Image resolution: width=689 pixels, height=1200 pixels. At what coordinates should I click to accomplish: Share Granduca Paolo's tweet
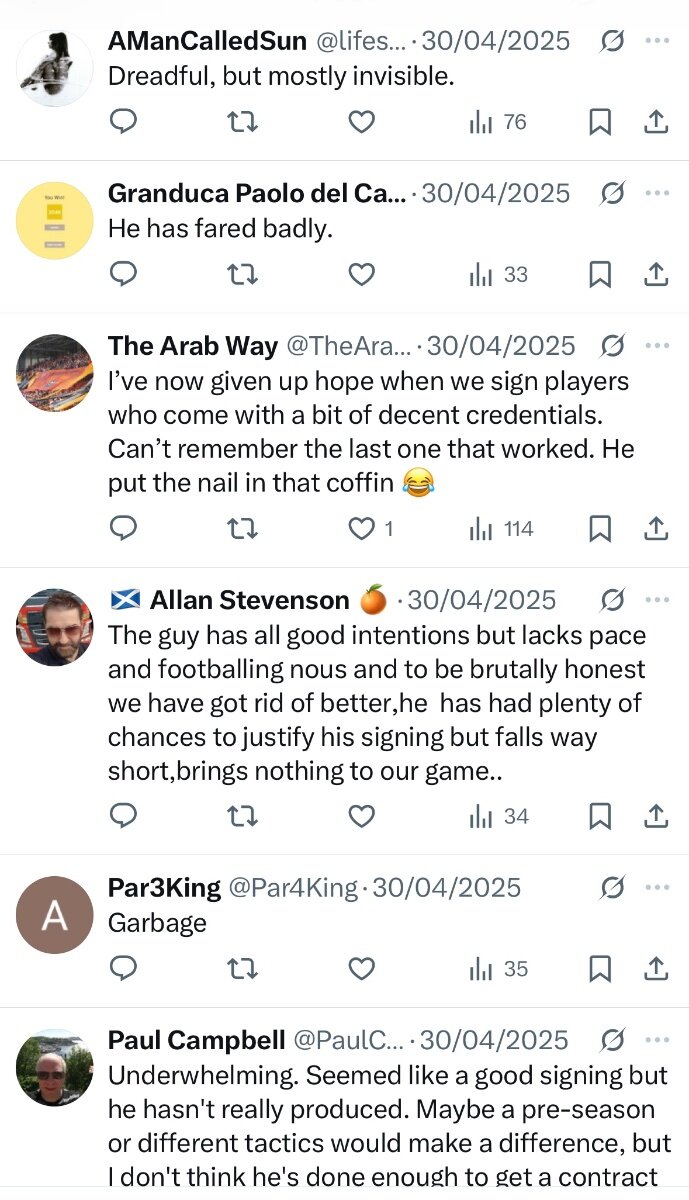[655, 274]
